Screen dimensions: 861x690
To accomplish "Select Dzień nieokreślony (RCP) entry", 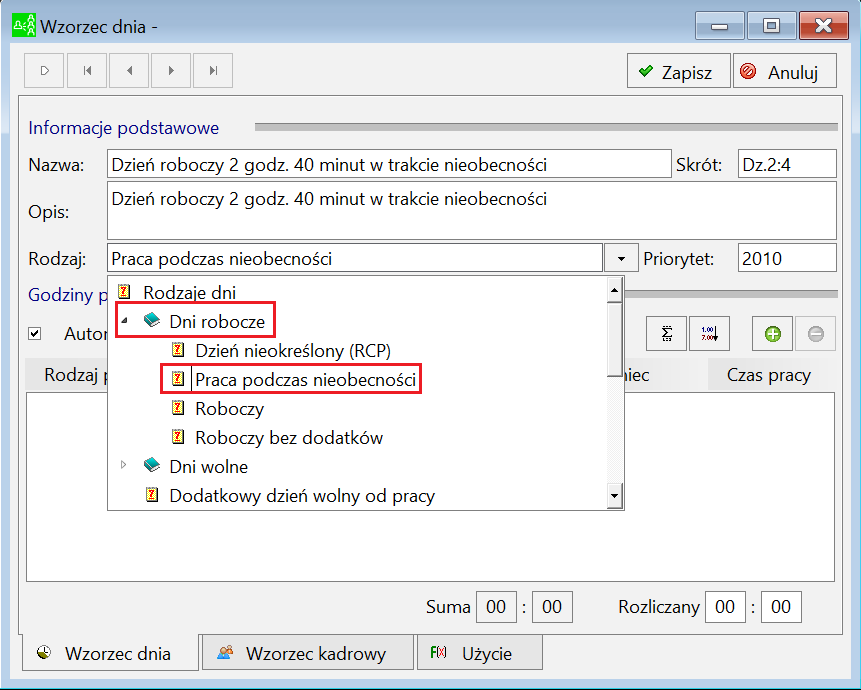I will pyautogui.click(x=293, y=350).
